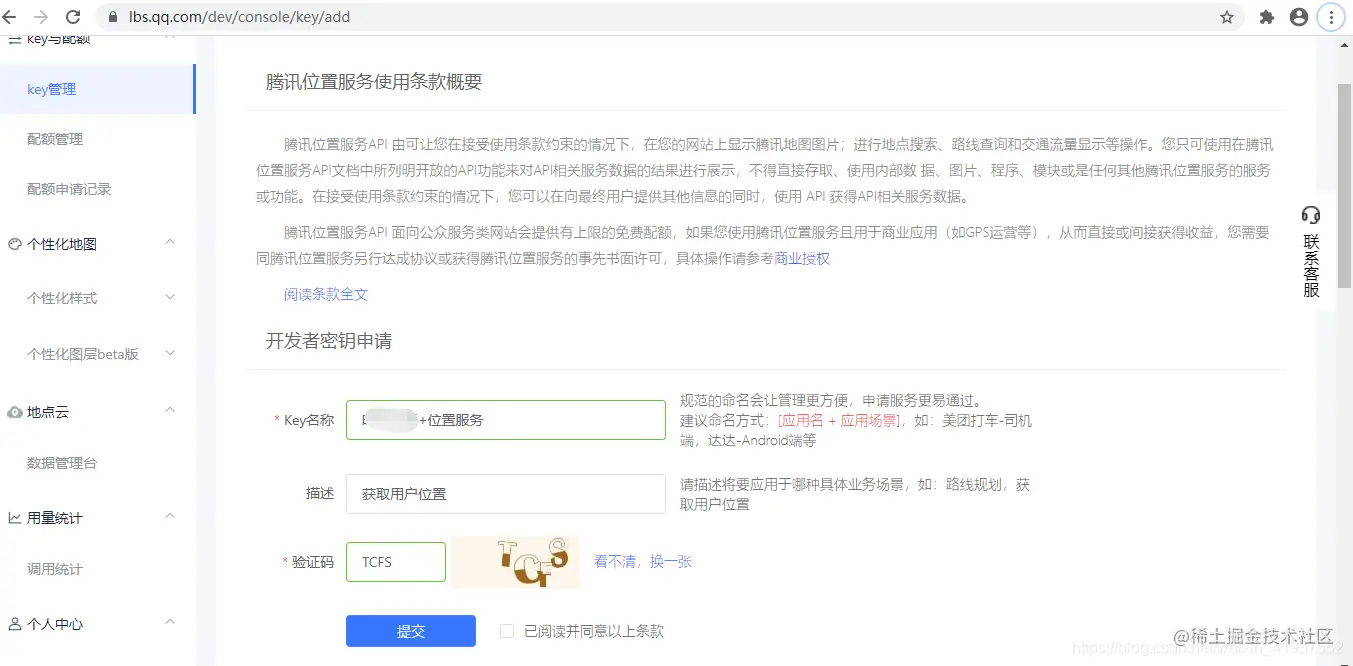1353x666 pixels.
Task: Click the 开发者密钥申请 heading
Action: [328, 341]
